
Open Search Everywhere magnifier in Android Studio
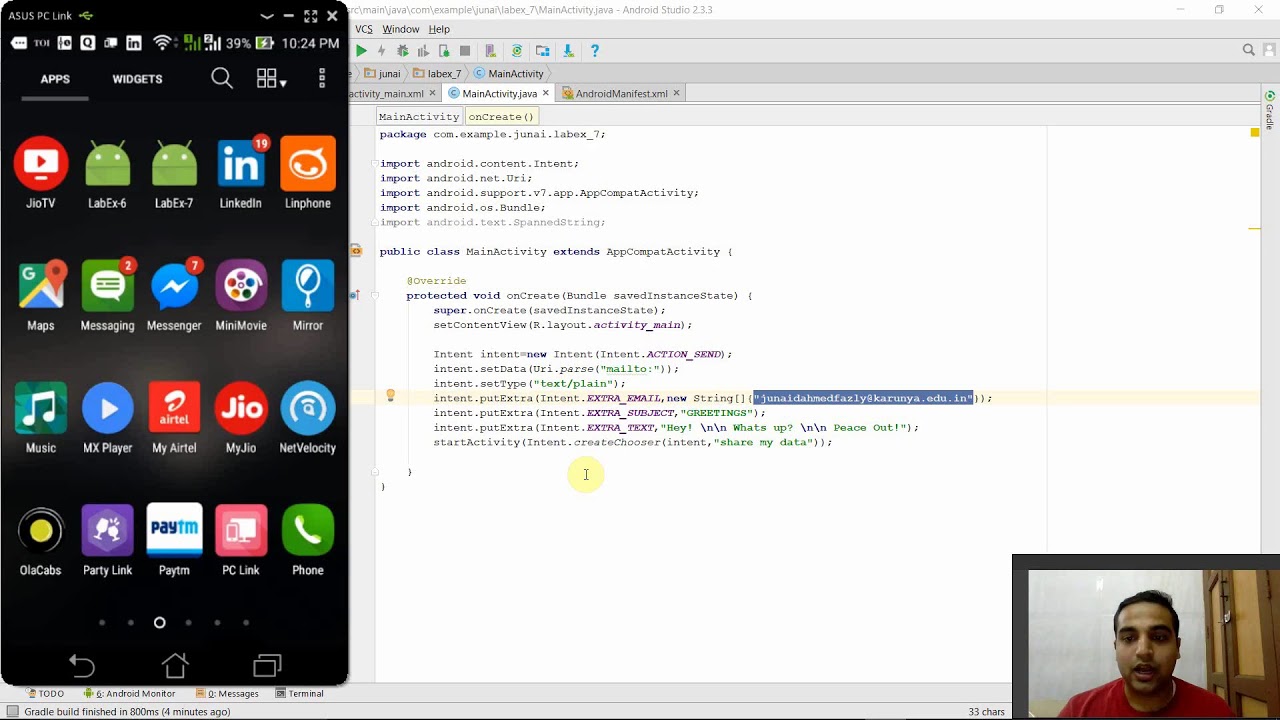pyautogui.click(x=1249, y=50)
